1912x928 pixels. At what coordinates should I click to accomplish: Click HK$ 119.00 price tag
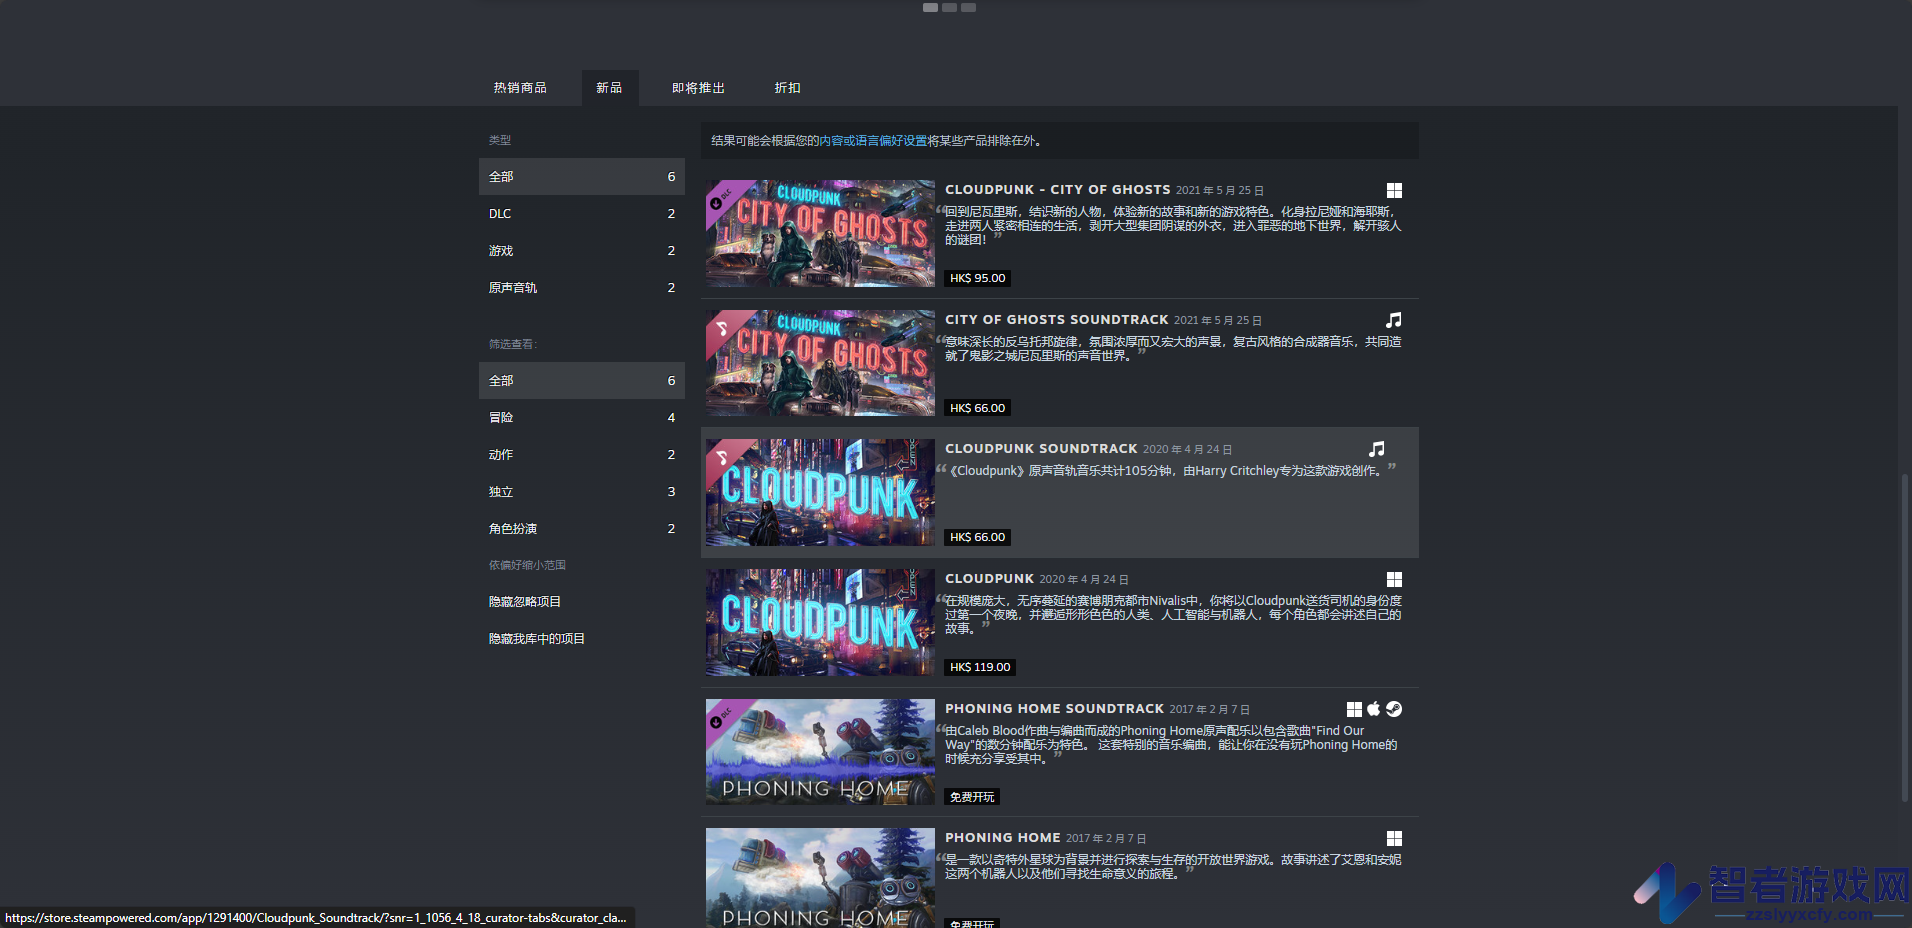[980, 667]
